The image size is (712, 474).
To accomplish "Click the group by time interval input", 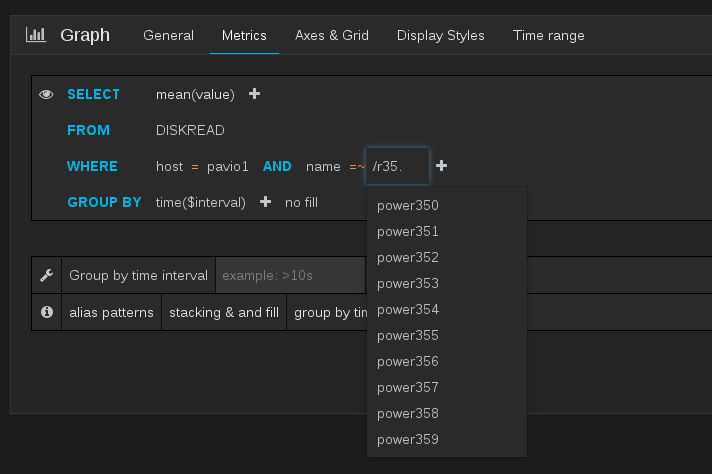I will [291, 275].
